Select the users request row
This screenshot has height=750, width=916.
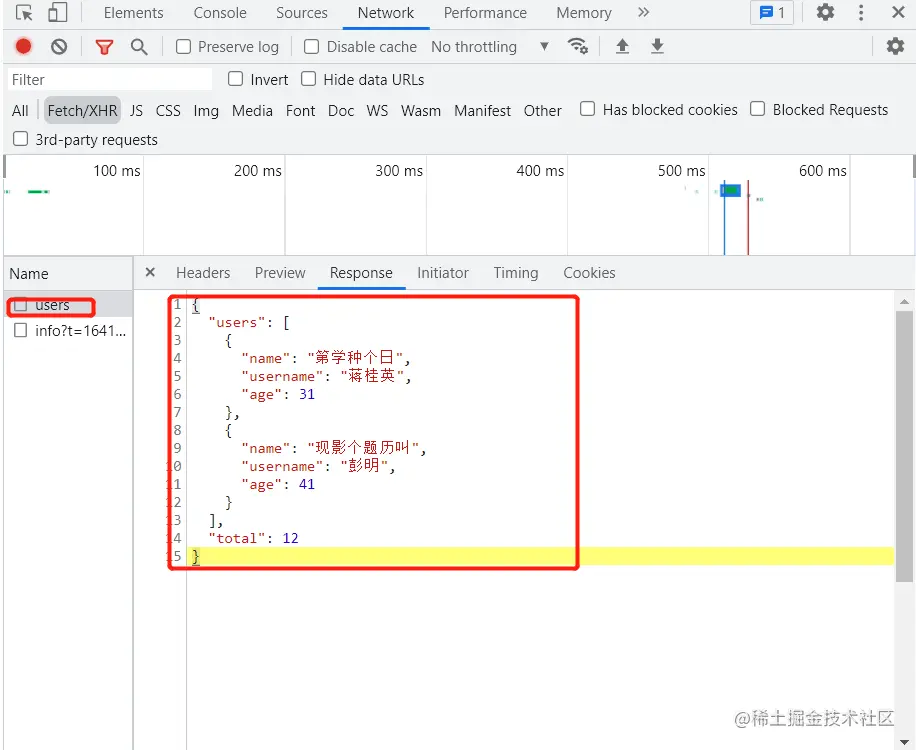tap(68, 305)
